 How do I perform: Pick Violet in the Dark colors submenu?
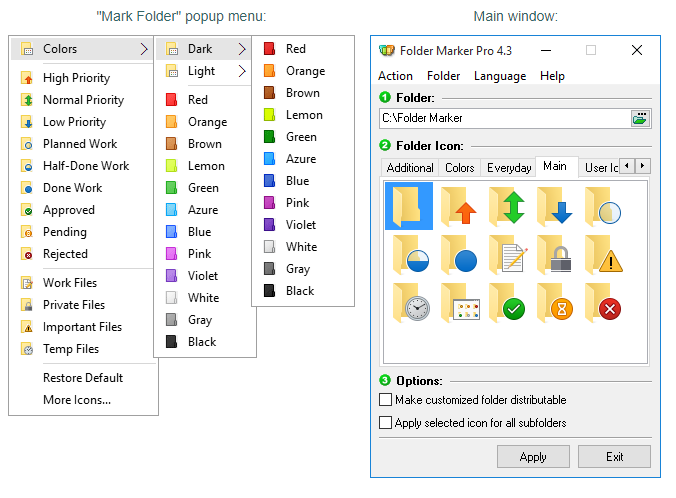[303, 225]
